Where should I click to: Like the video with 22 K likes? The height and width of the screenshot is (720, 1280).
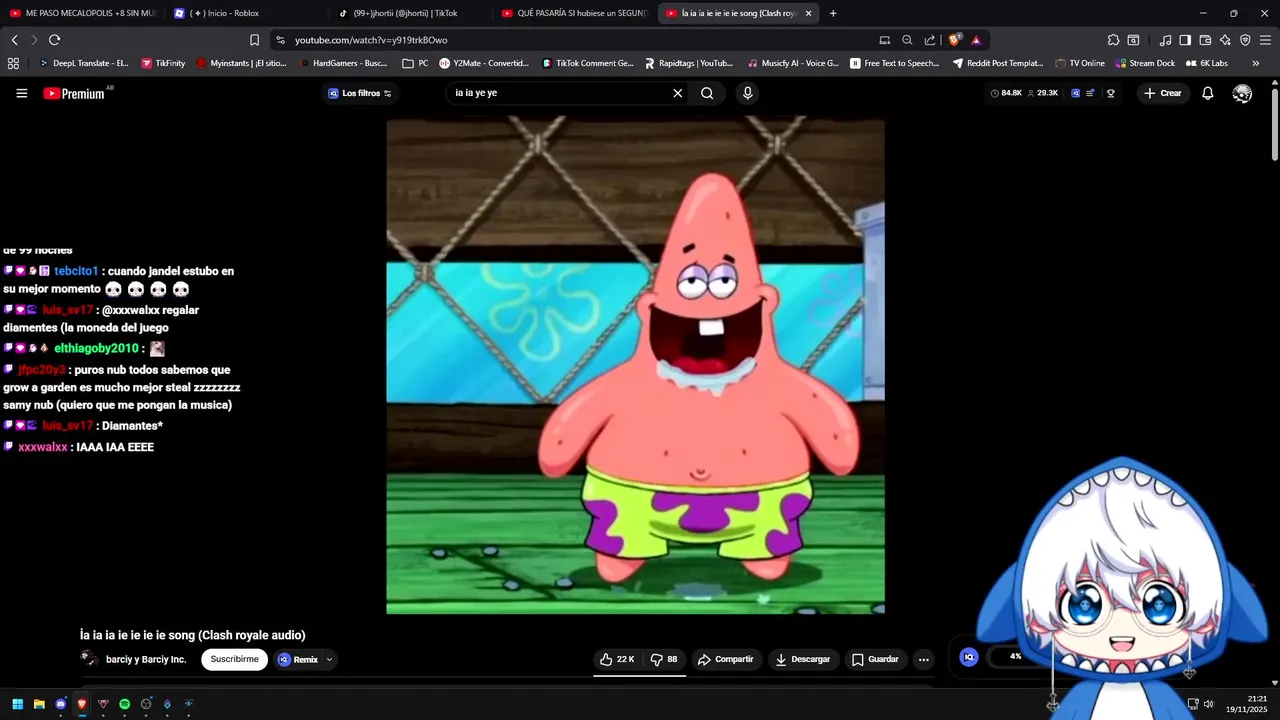pyautogui.click(x=617, y=659)
